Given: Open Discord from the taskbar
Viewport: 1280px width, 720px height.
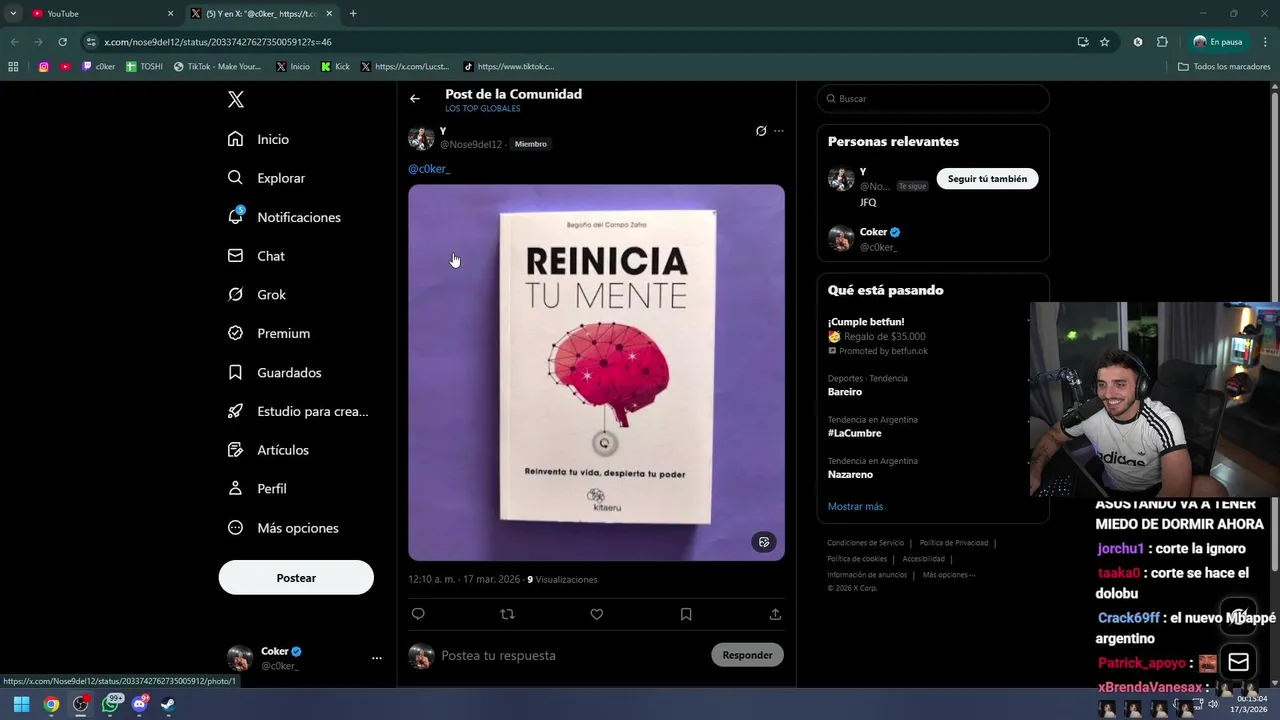Looking at the screenshot, I should (x=139, y=704).
